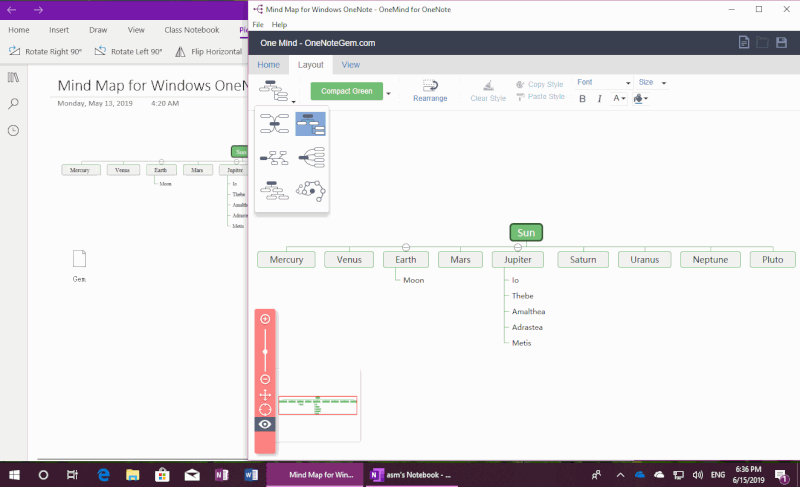800x487 pixels.
Task: Collapse the Earth node circle toggle
Action: pos(406,247)
